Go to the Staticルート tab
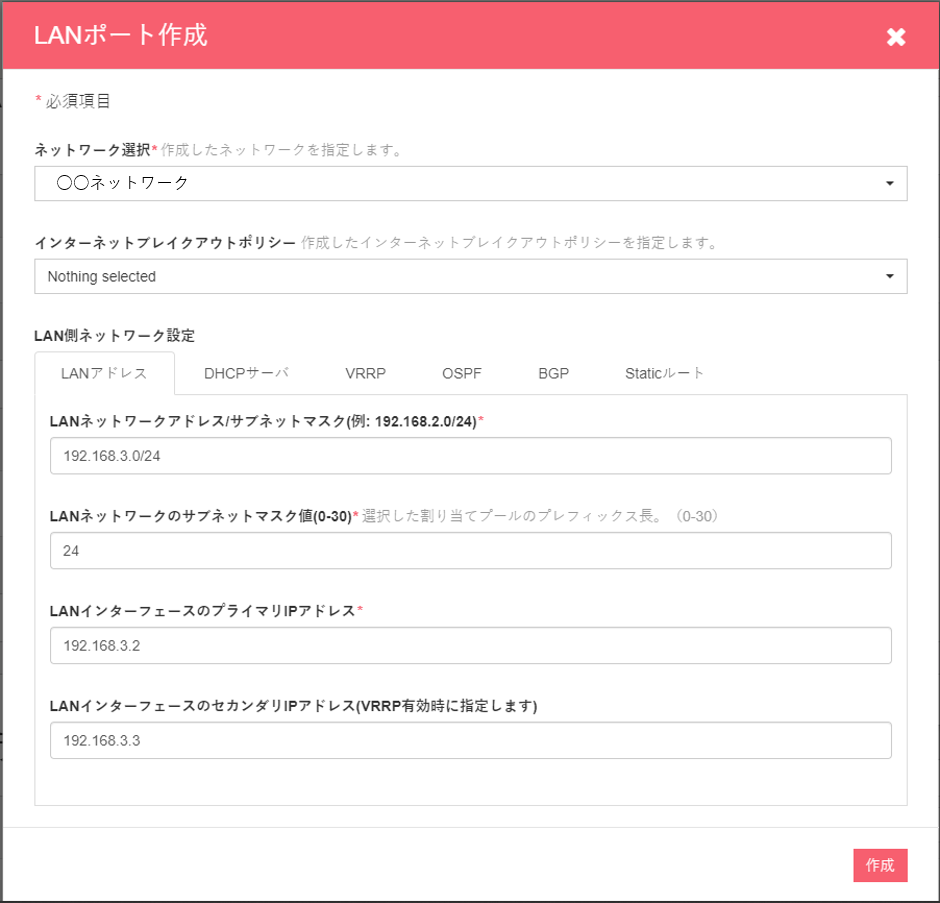 tap(664, 374)
